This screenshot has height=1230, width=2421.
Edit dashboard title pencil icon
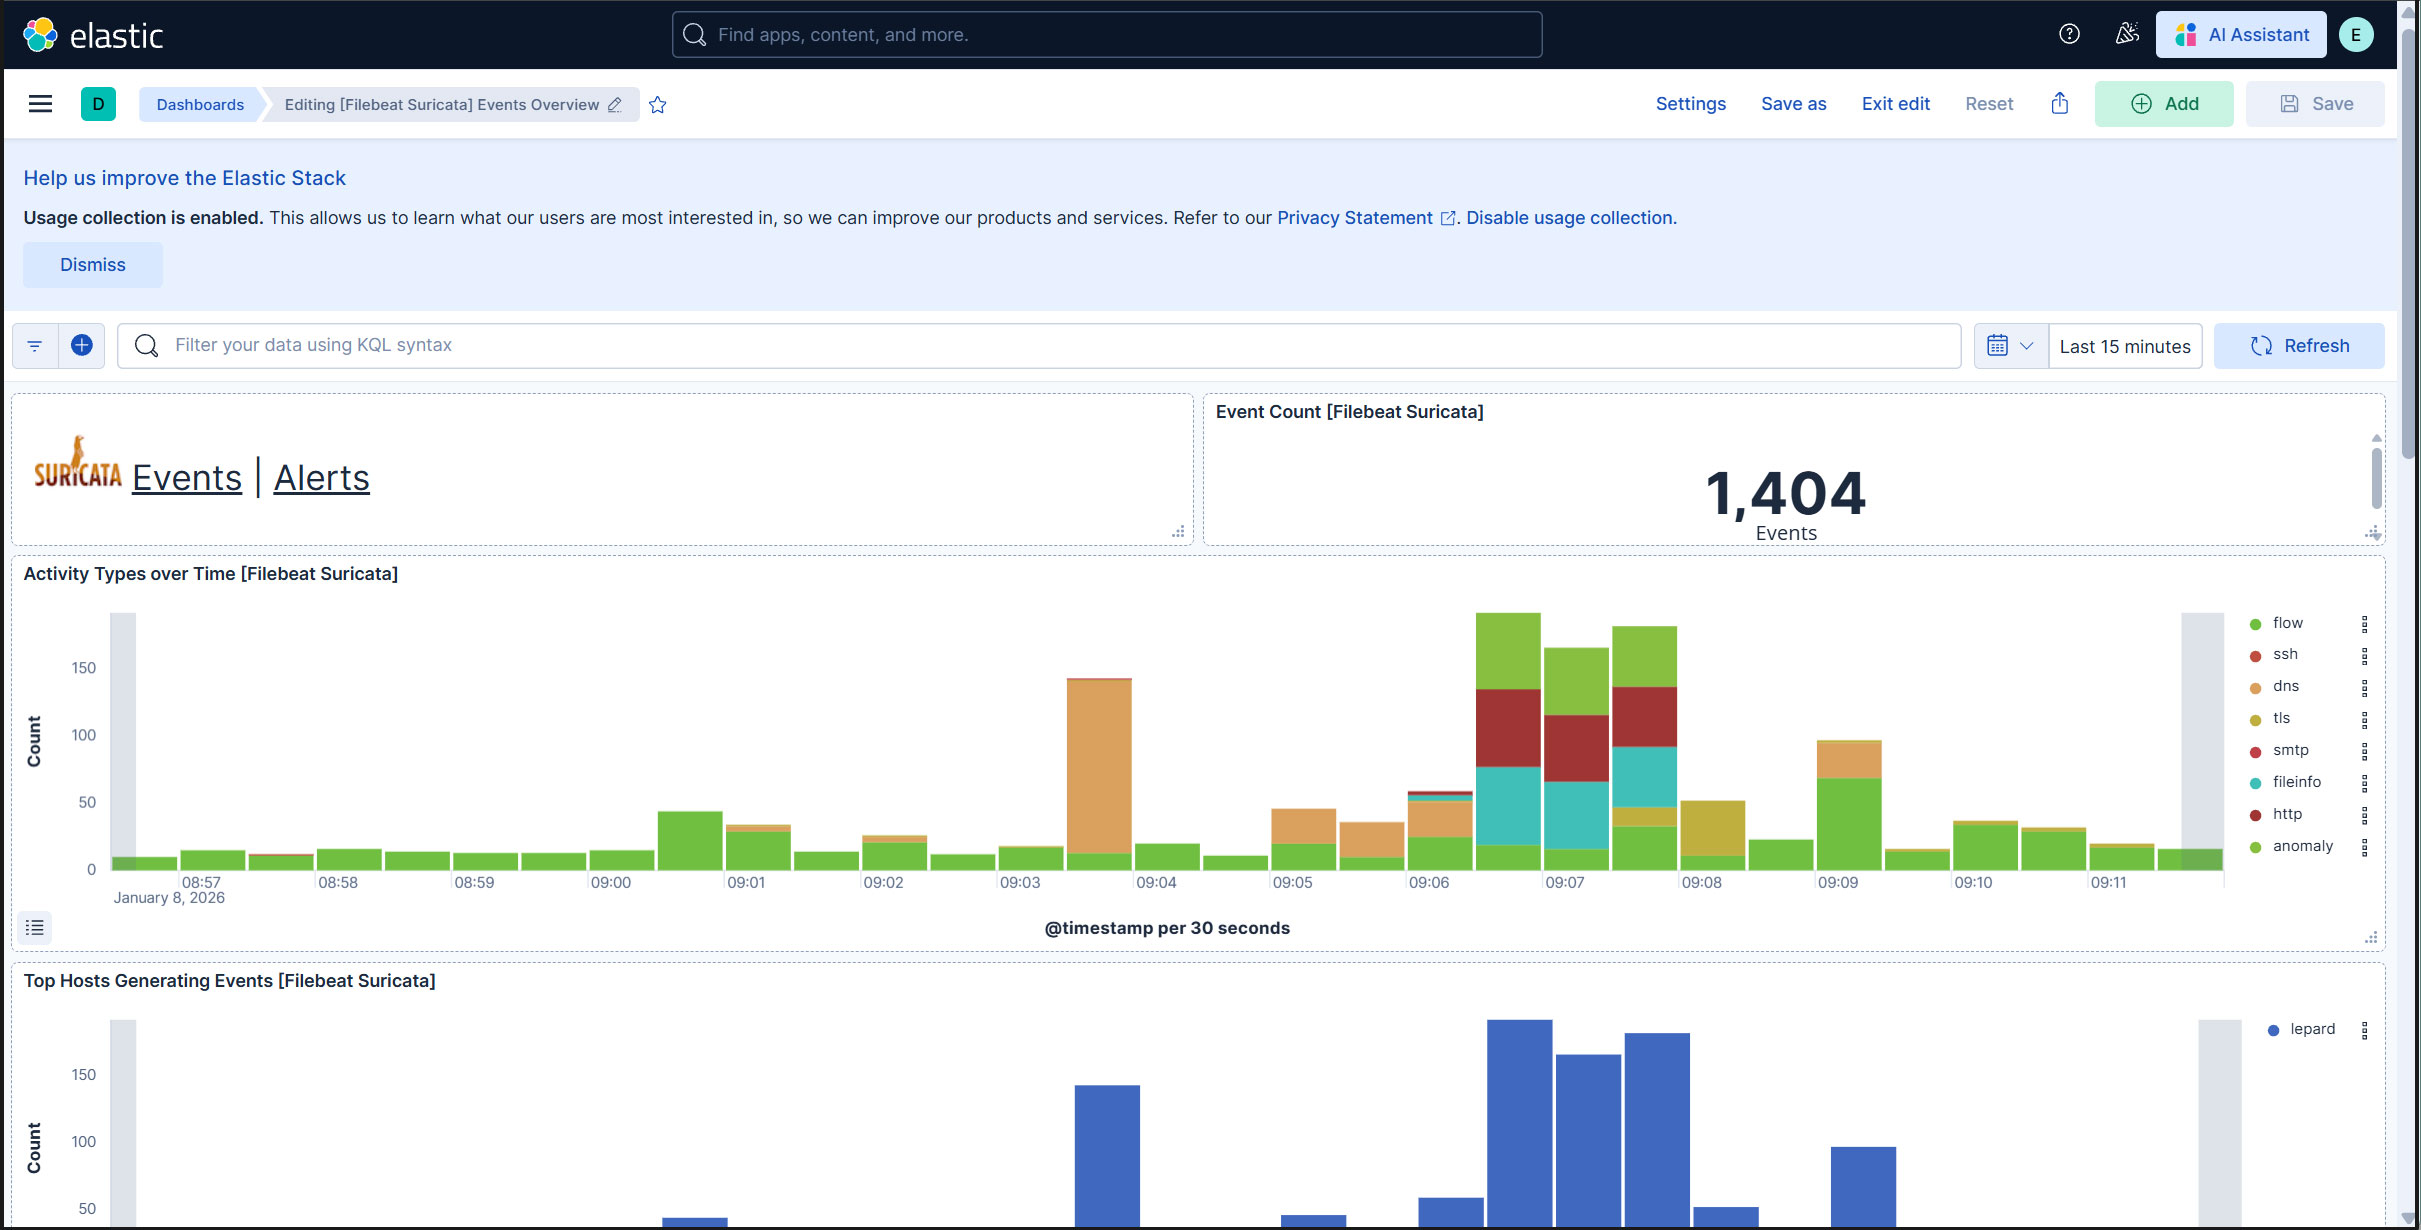click(615, 105)
